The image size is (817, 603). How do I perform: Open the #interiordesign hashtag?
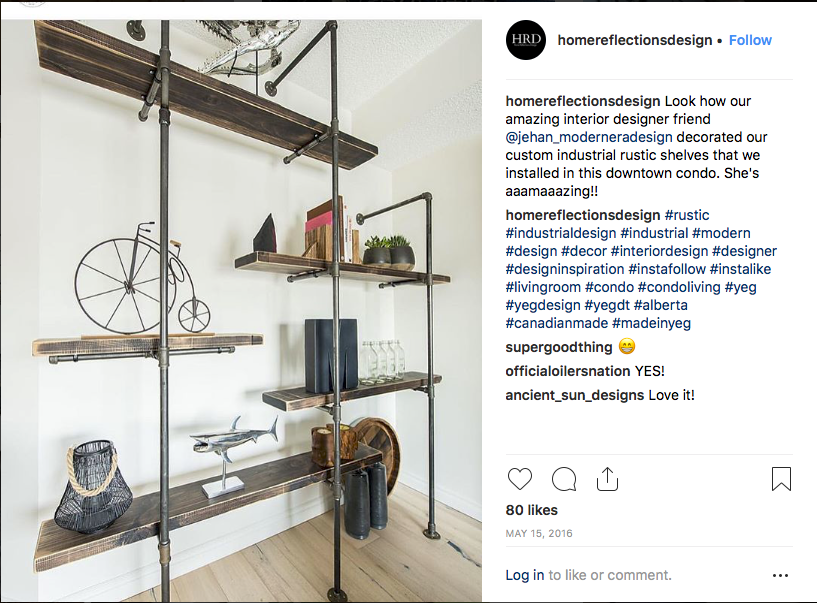click(659, 251)
